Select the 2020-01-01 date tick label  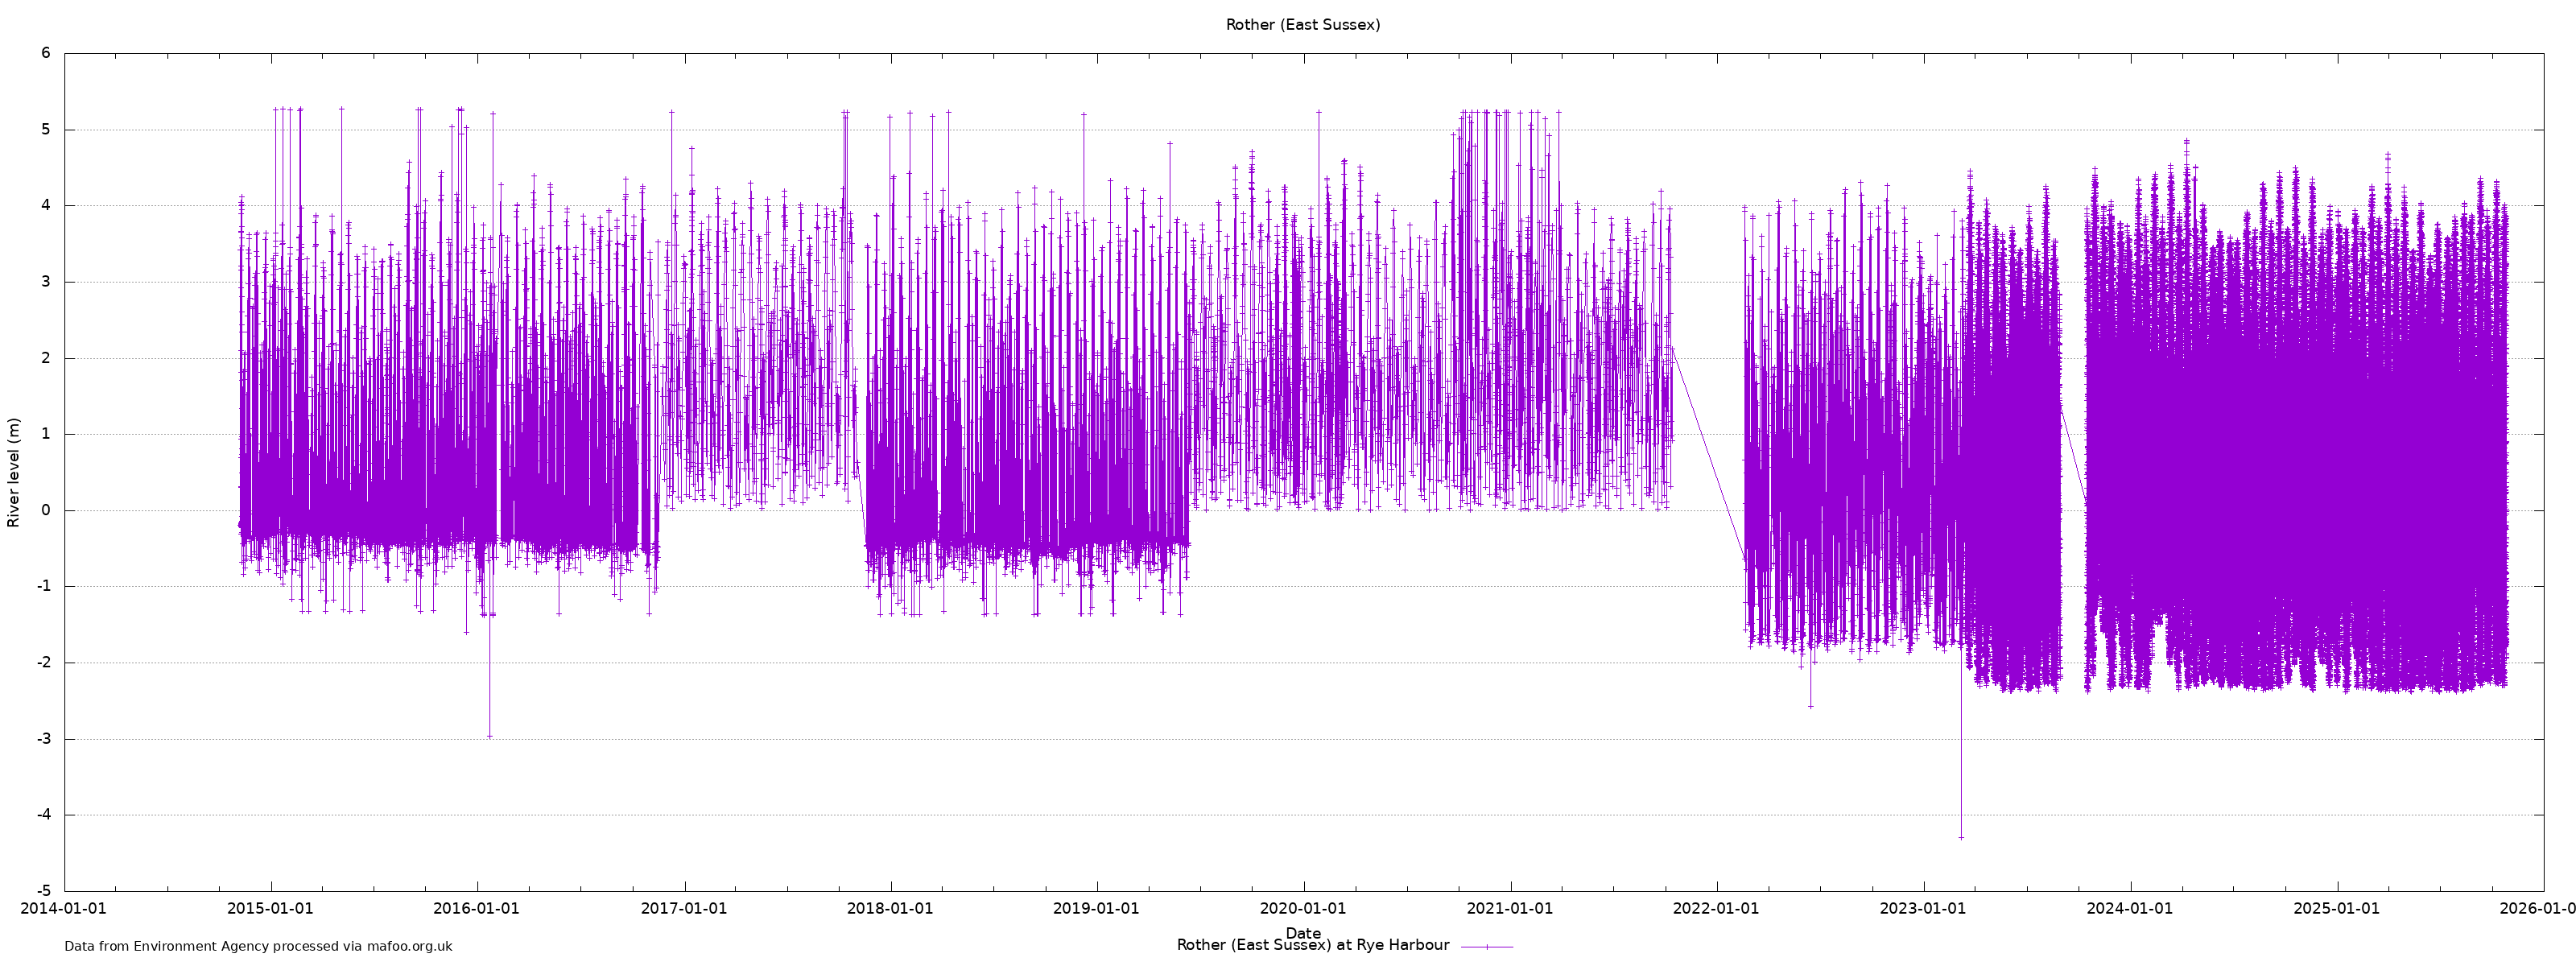click(1302, 909)
